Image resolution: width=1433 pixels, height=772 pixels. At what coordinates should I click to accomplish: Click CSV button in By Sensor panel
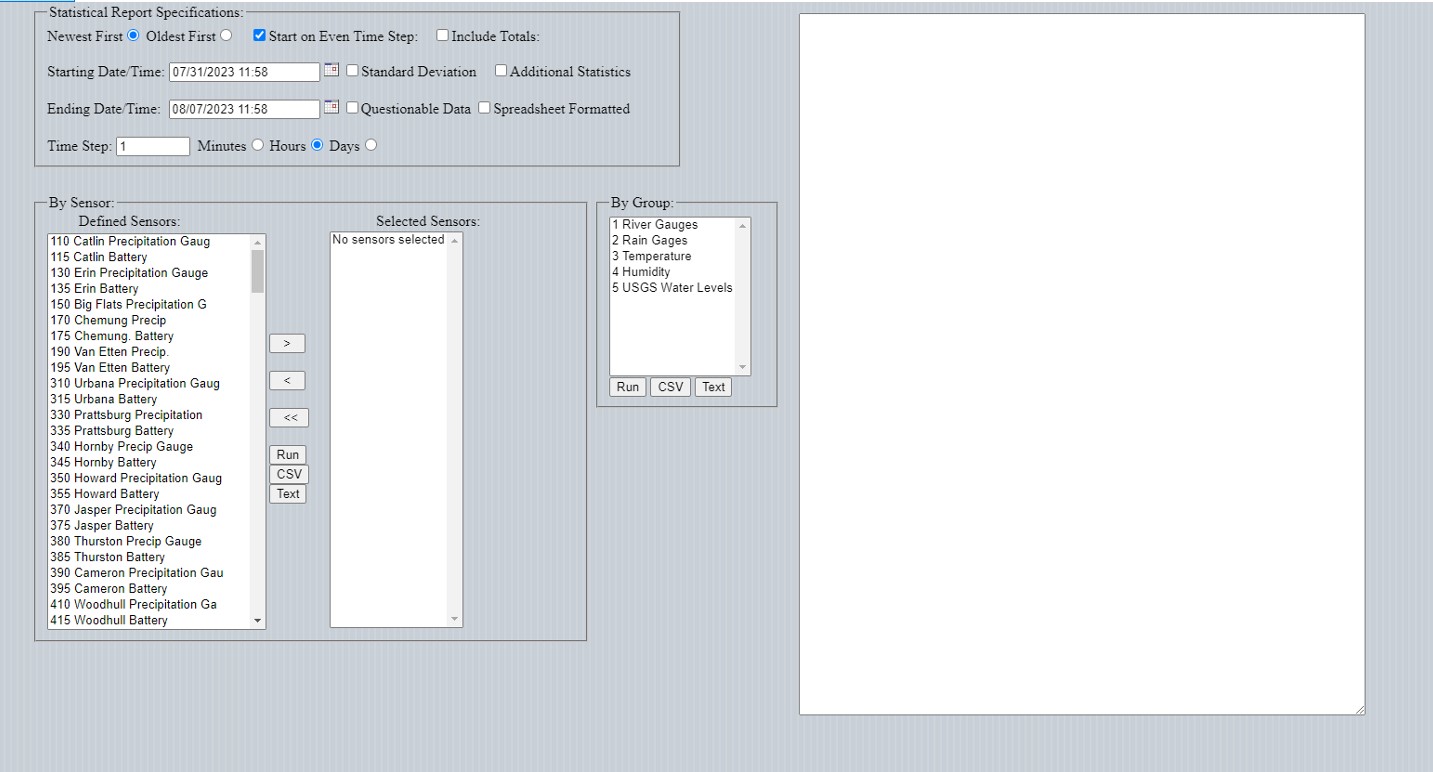(x=288, y=474)
